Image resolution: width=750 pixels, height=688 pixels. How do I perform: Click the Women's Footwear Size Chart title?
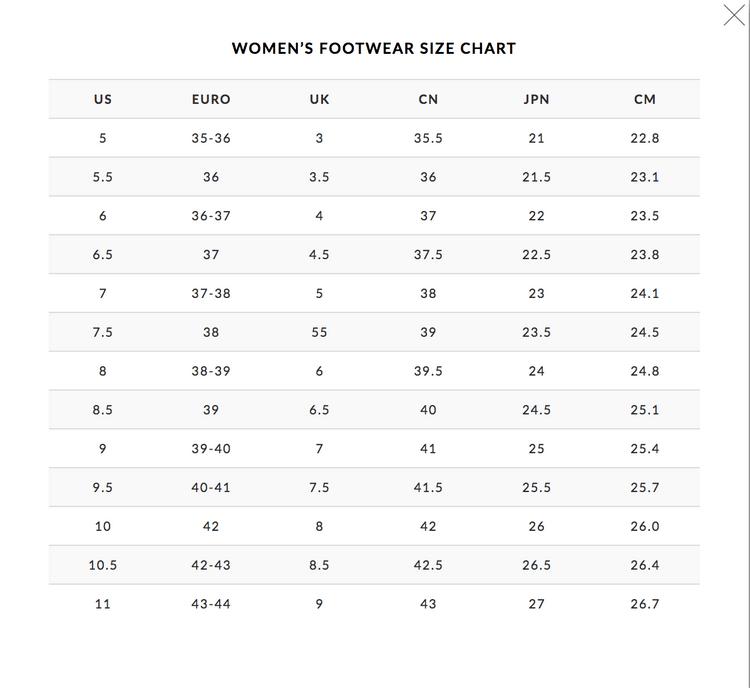[374, 48]
